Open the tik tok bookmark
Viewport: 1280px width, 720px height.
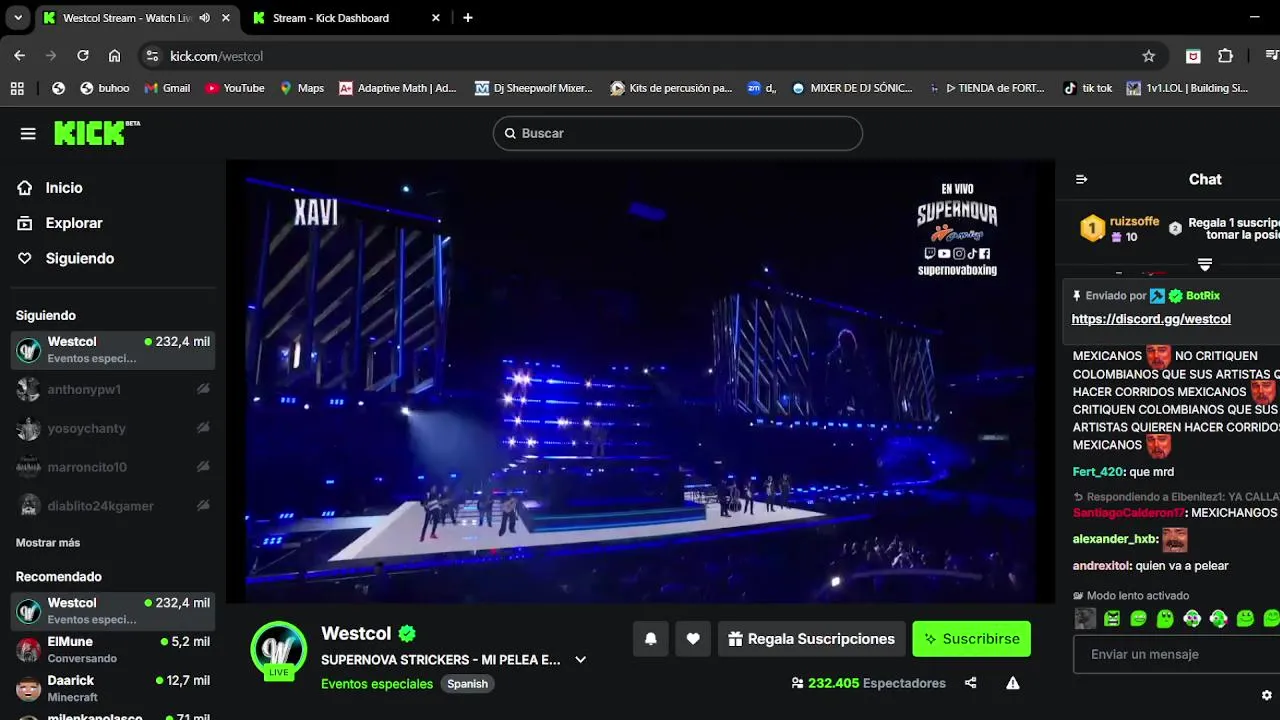(1087, 88)
